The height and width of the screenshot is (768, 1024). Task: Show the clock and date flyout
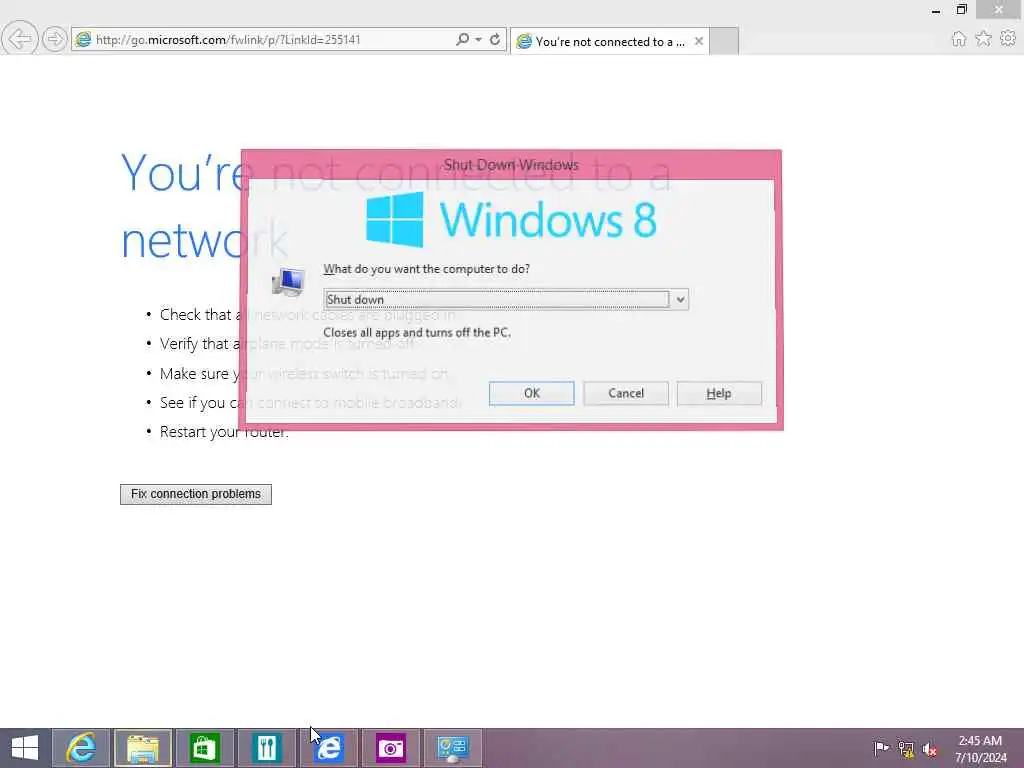pyautogui.click(x=980, y=749)
